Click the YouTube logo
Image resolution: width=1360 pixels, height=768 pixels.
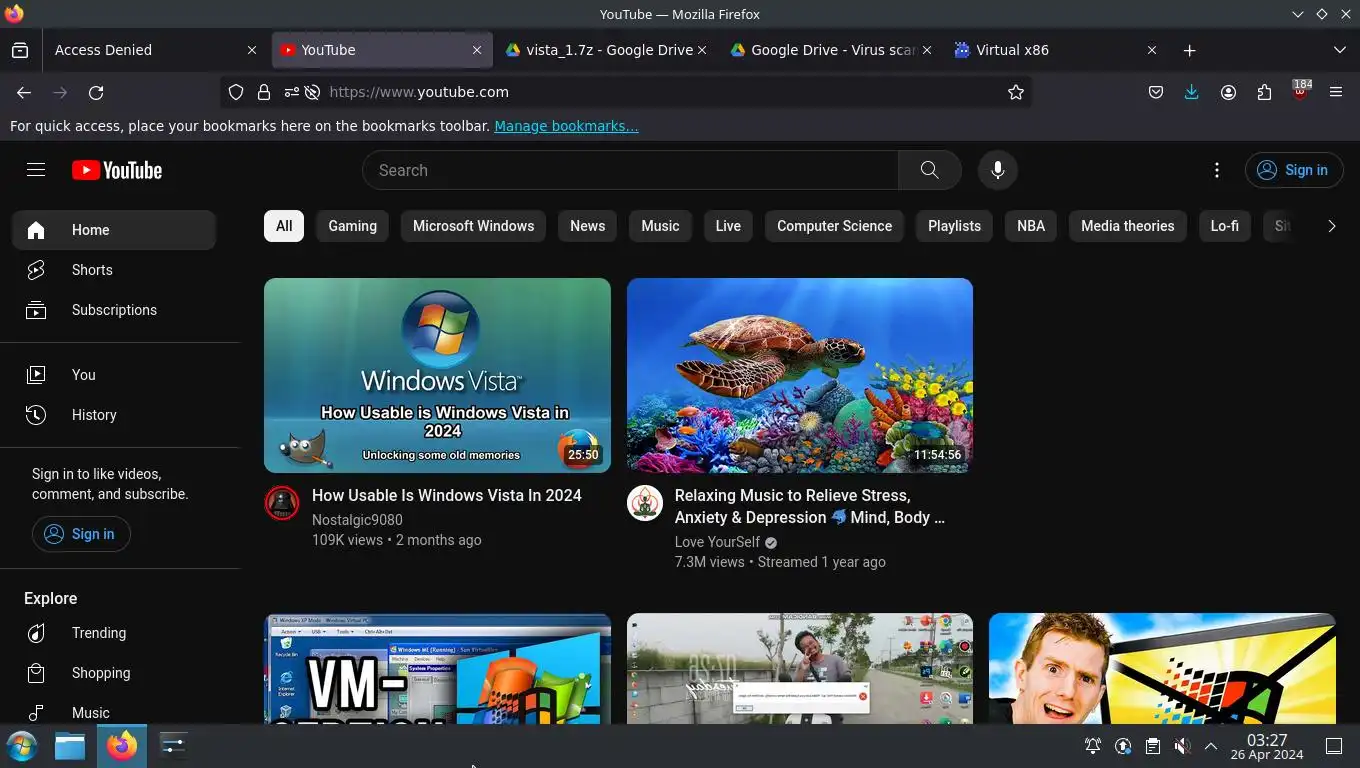pyautogui.click(x=117, y=170)
